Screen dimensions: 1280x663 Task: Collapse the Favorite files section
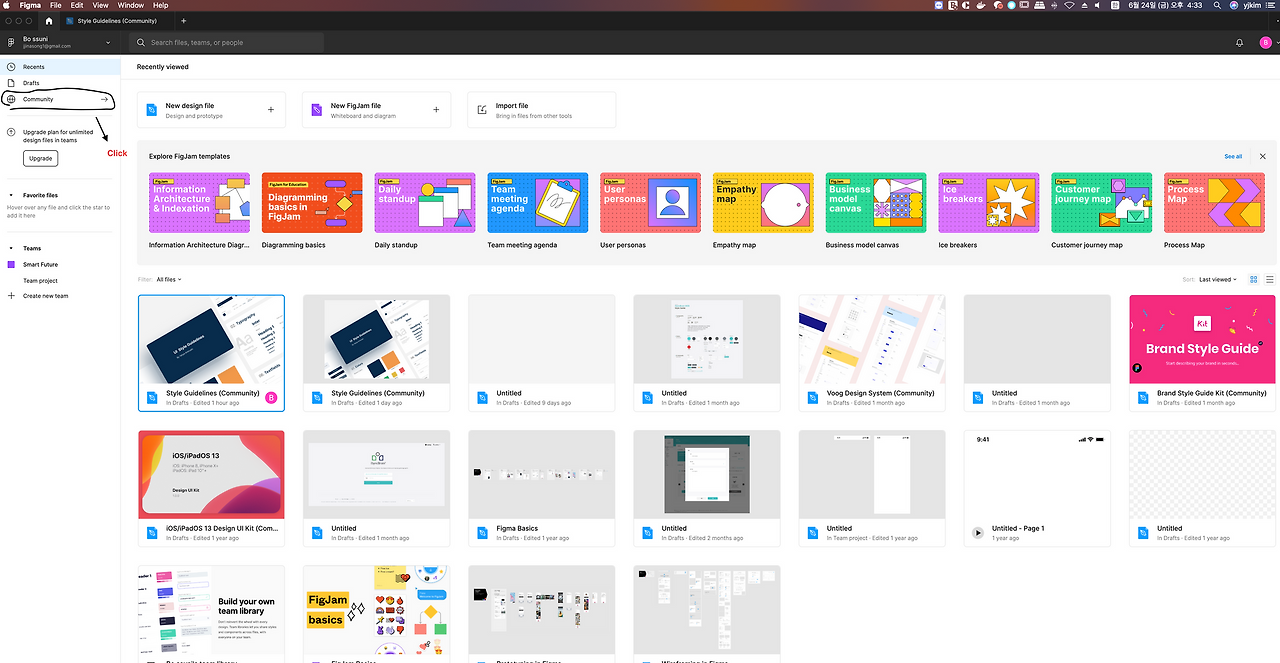click(12, 195)
